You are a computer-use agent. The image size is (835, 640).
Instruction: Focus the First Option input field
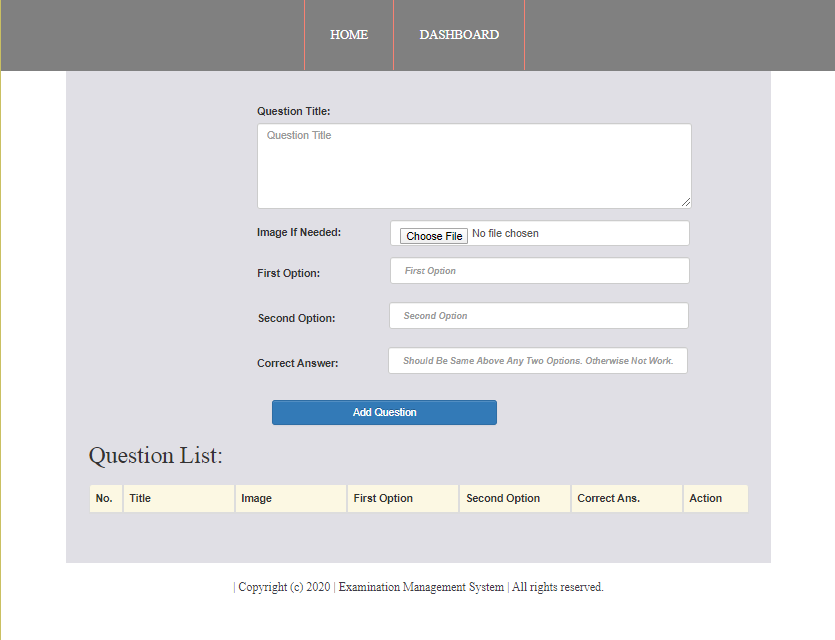point(539,271)
